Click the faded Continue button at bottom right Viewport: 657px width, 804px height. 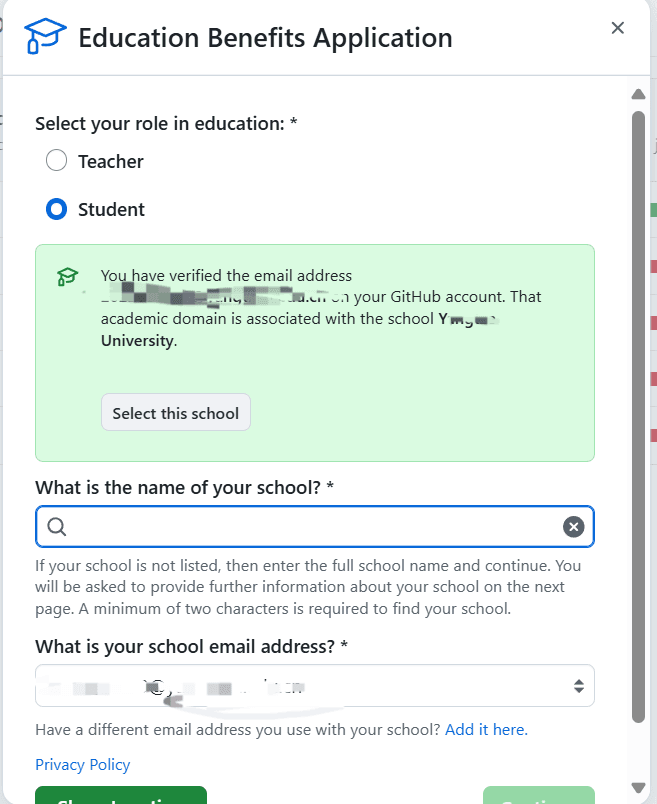point(538,797)
